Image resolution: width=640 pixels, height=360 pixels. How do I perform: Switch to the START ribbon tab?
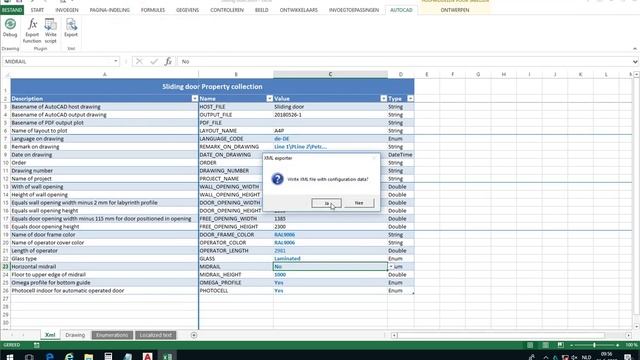click(37, 10)
